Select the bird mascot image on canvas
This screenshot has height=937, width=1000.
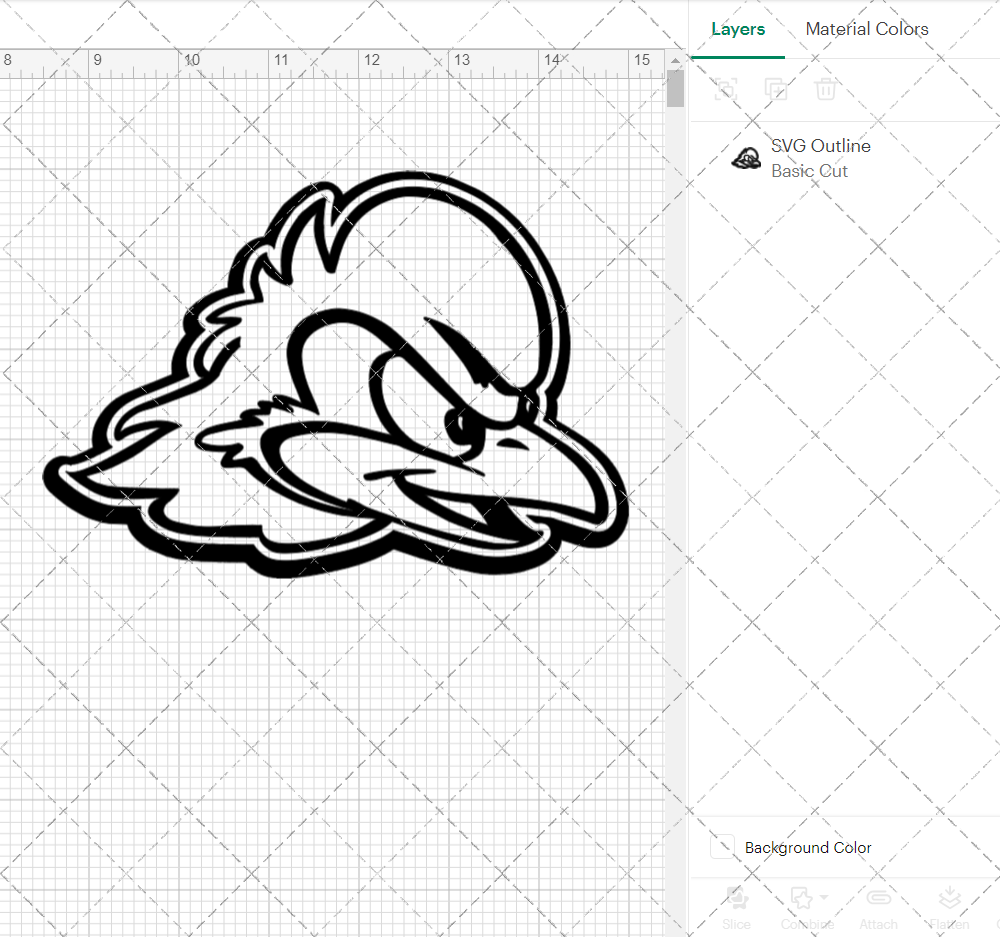pyautogui.click(x=336, y=374)
